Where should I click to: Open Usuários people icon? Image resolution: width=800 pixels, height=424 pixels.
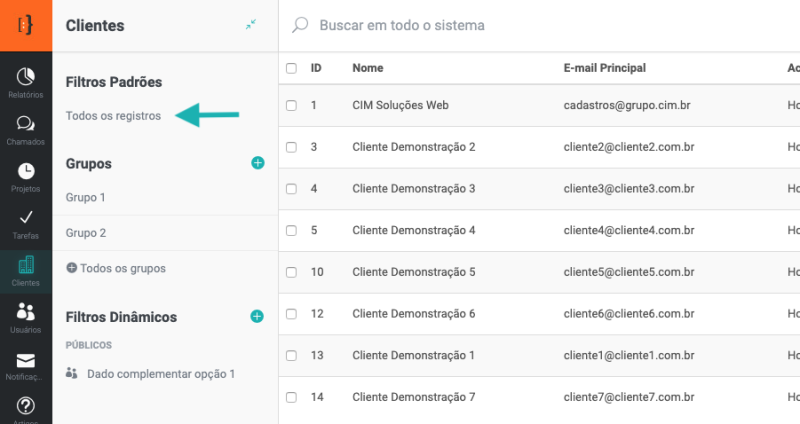[26, 314]
